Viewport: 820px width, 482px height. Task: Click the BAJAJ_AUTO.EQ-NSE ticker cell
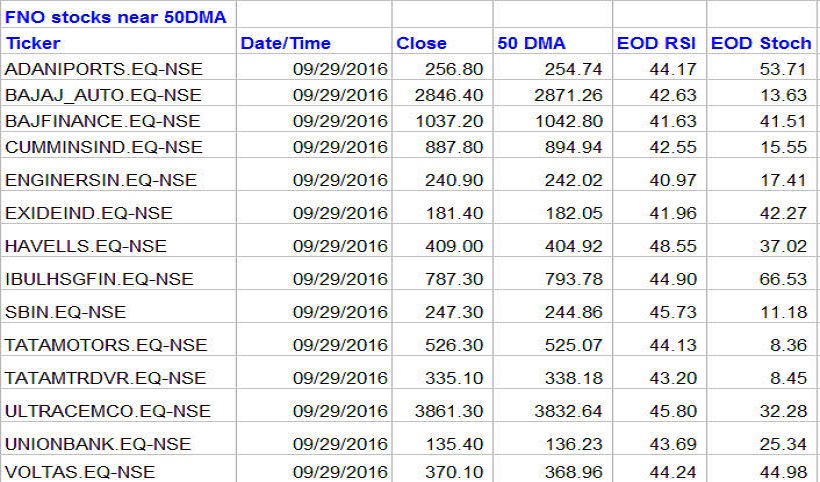[103, 95]
